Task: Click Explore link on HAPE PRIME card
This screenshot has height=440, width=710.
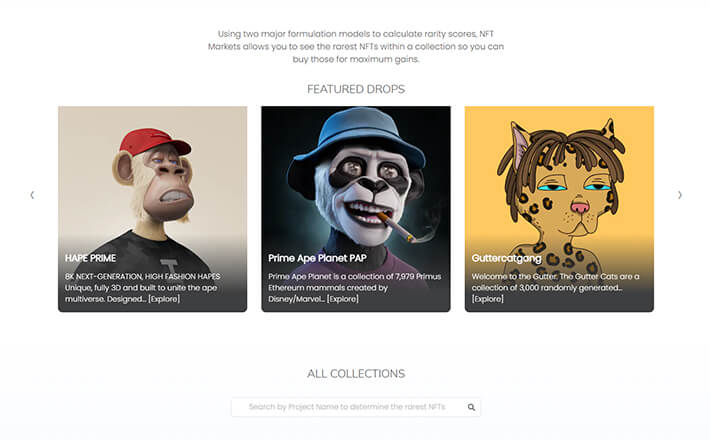Action: [x=164, y=299]
